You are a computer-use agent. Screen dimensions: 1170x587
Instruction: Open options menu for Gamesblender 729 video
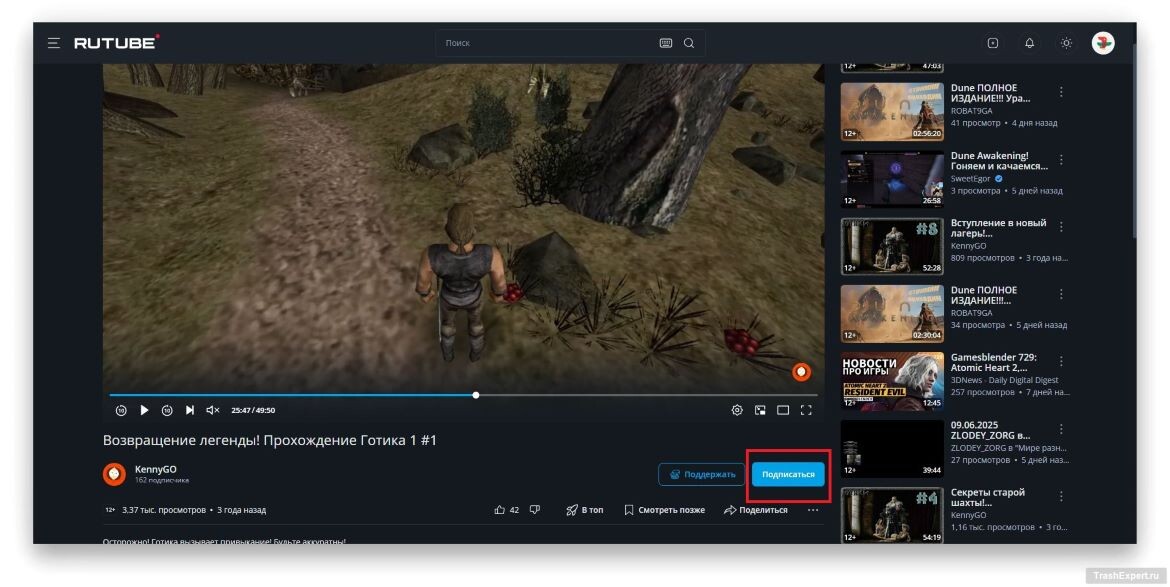[x=1061, y=361]
